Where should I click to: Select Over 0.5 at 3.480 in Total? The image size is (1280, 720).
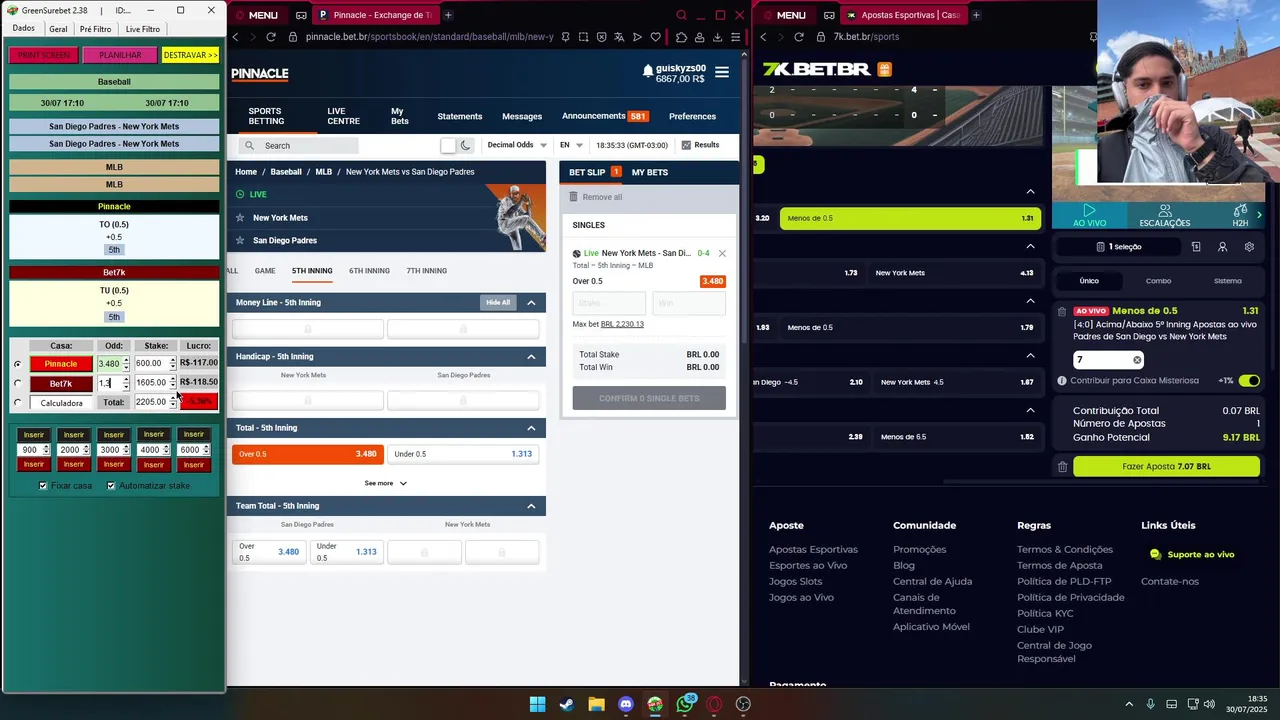tap(308, 454)
